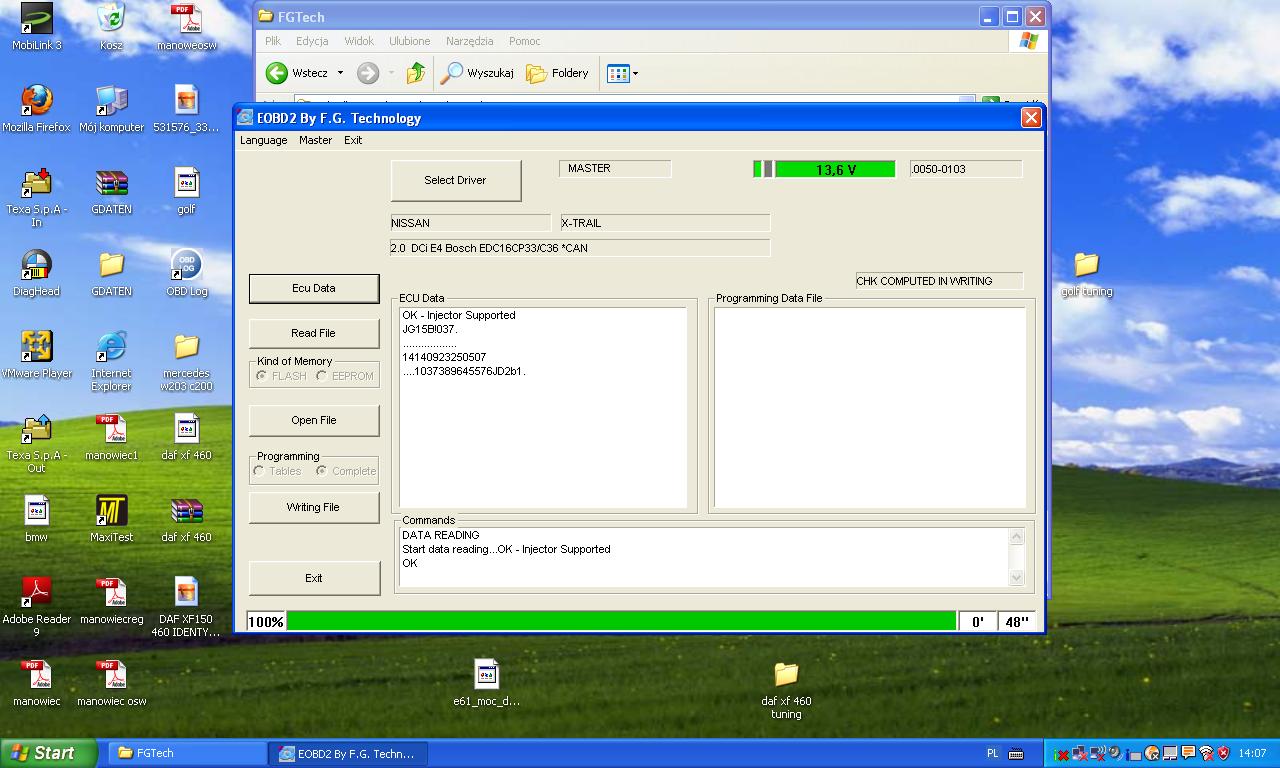The width and height of the screenshot is (1280, 768).
Task: Click the Start button on the taskbar
Action: point(49,753)
